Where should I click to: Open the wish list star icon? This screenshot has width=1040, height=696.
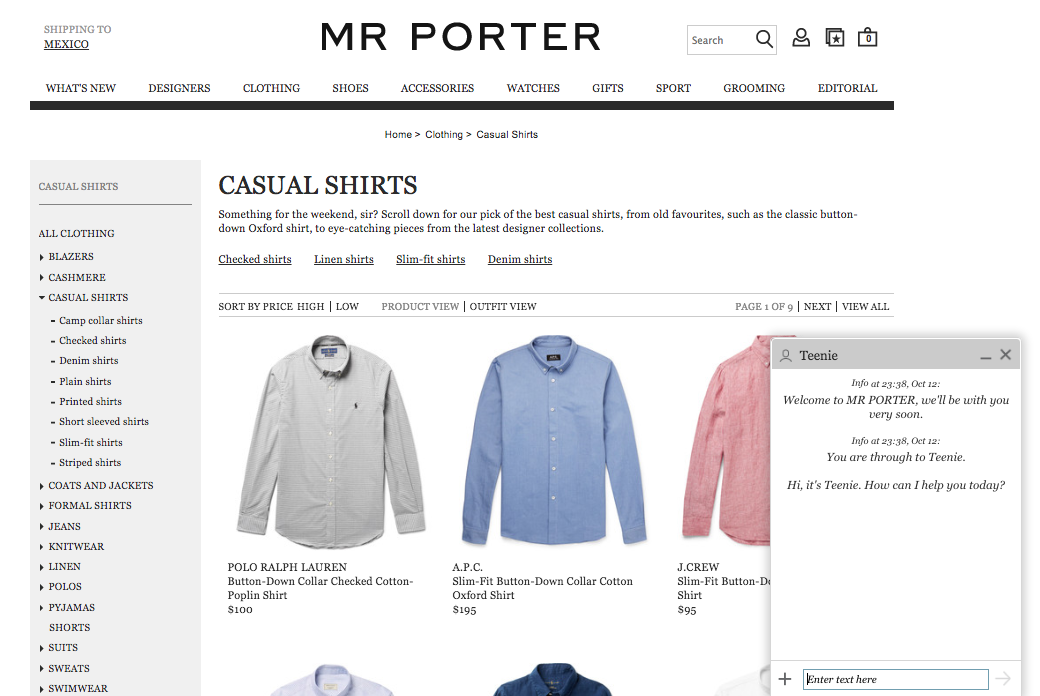(835, 38)
